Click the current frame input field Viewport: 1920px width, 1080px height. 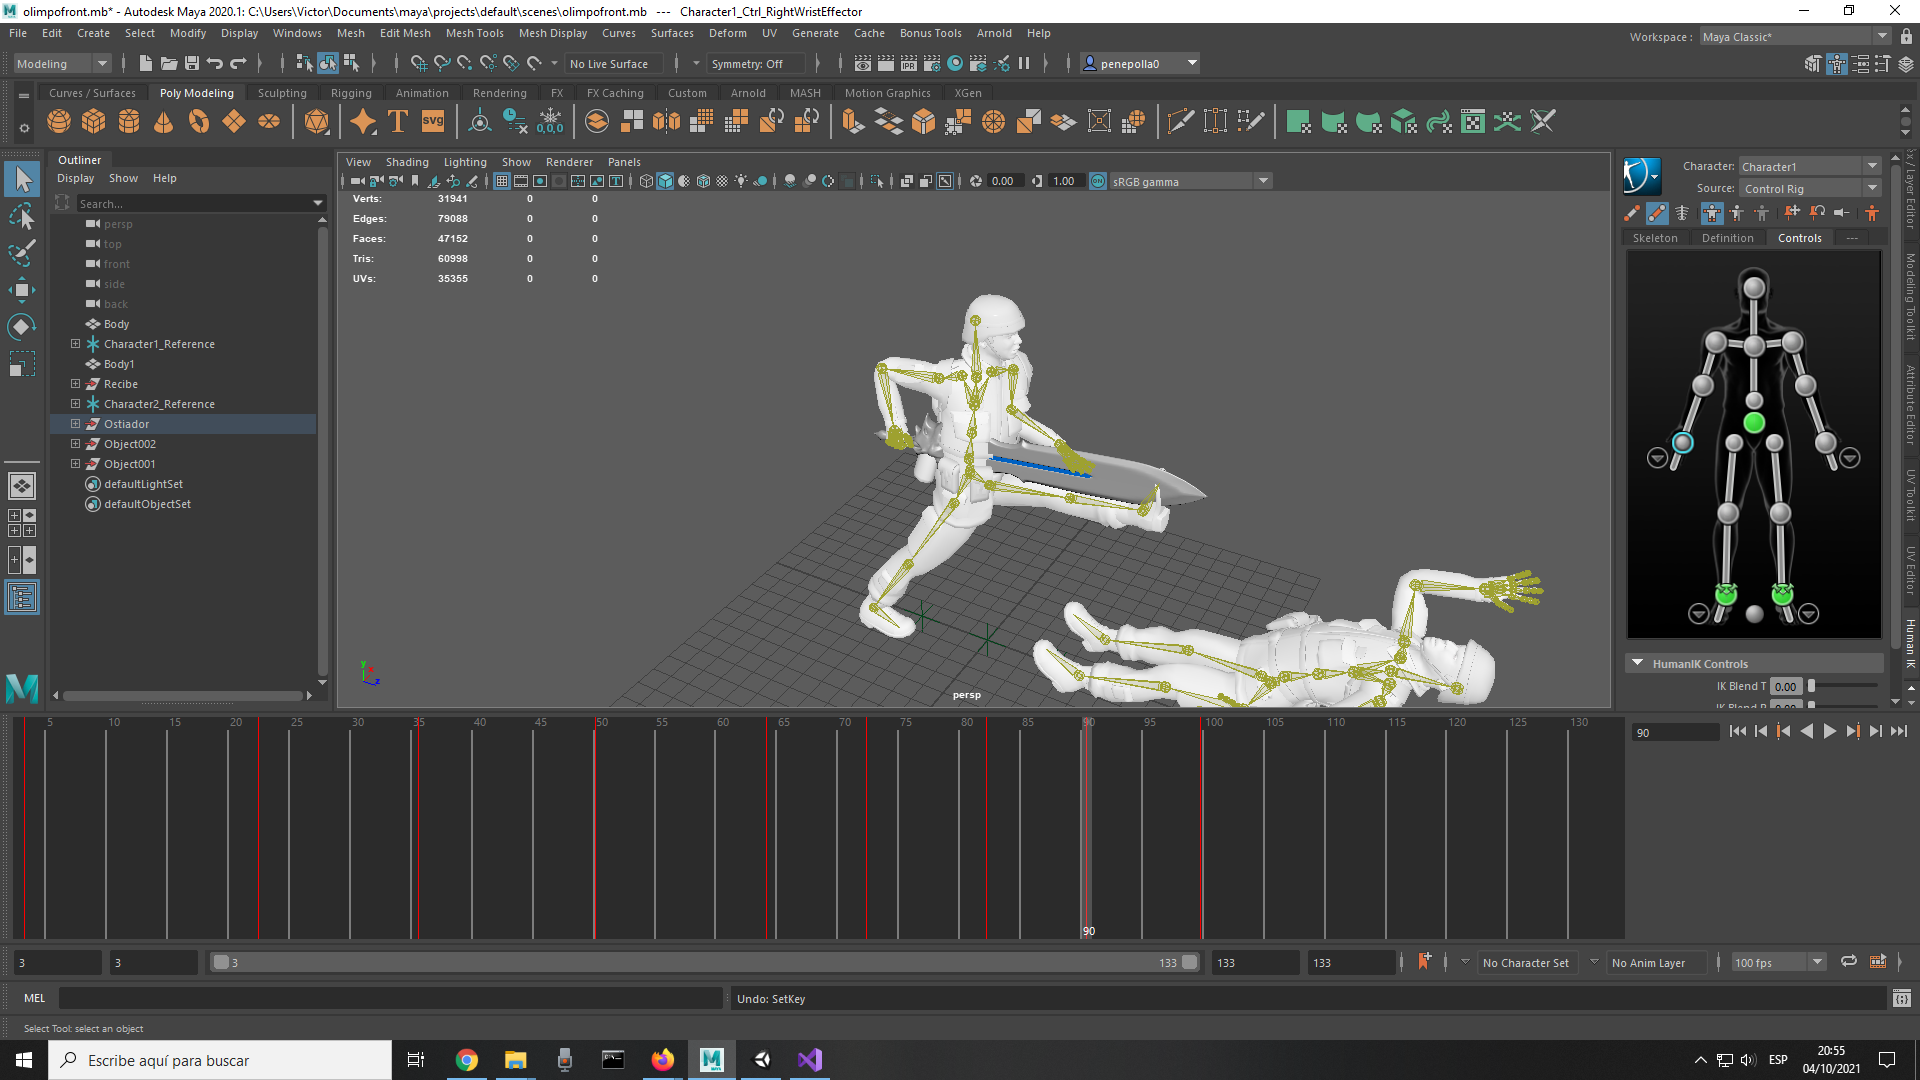coord(1675,732)
